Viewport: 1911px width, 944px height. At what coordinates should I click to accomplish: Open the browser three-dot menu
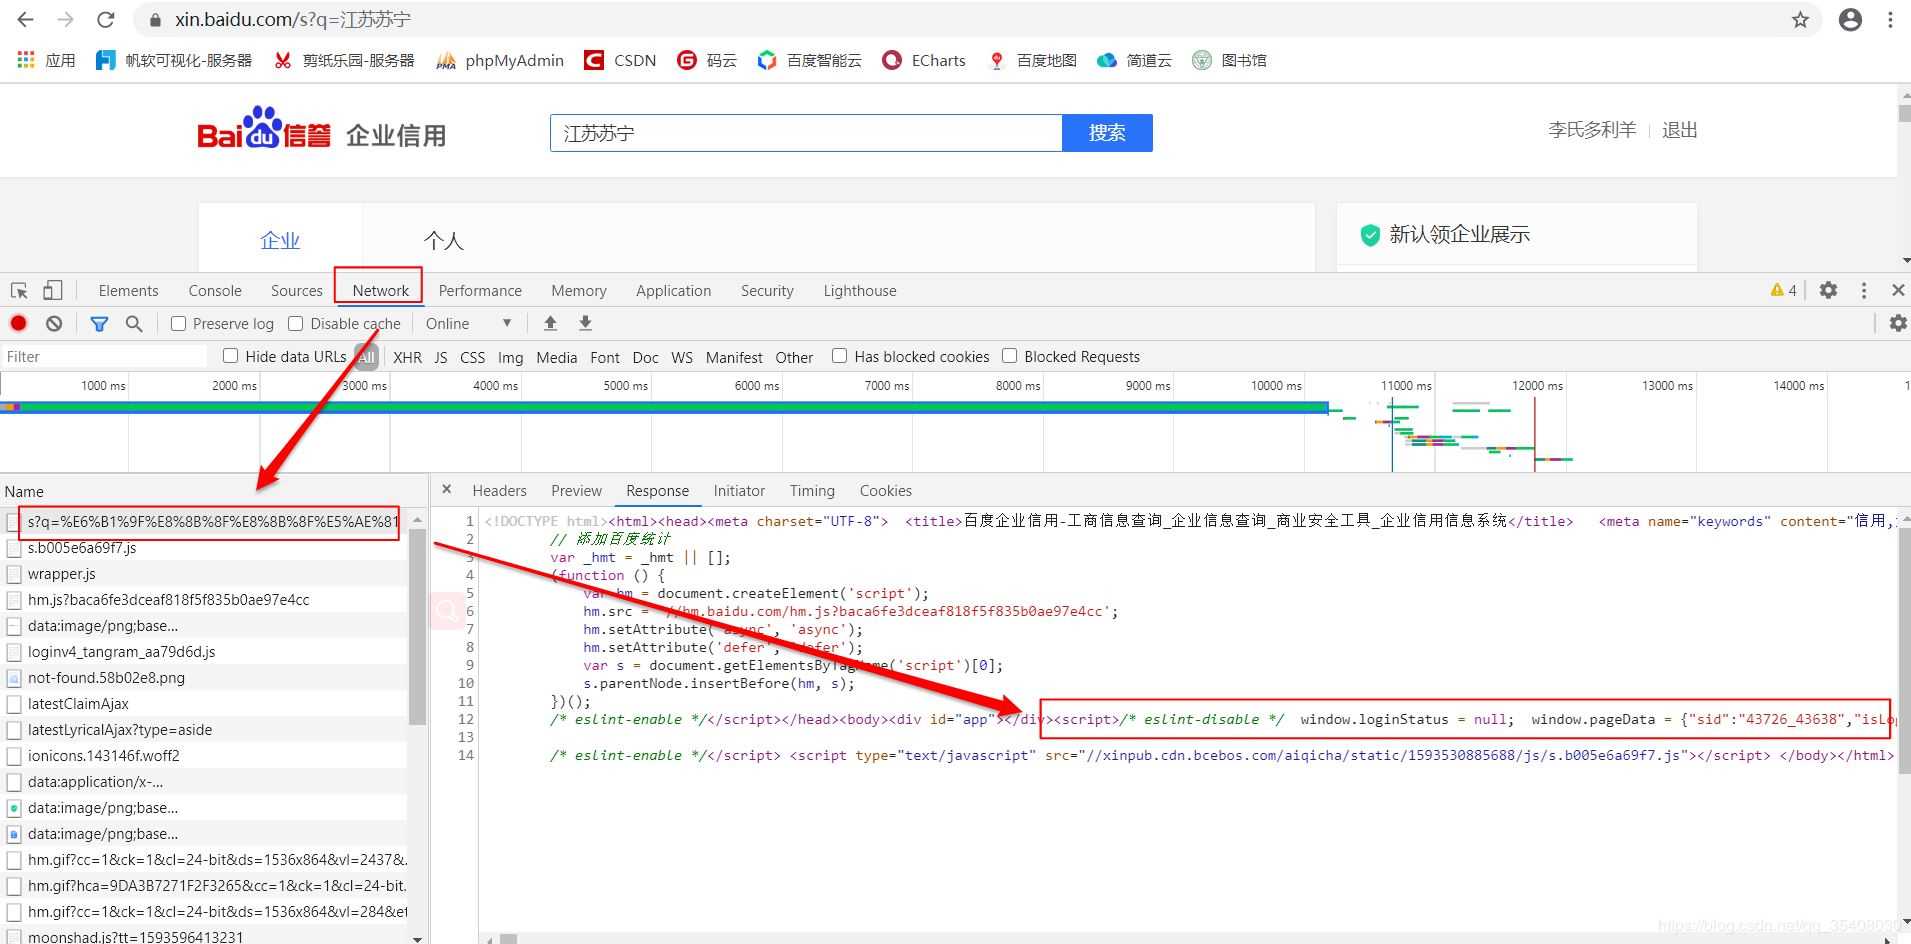click(1890, 19)
